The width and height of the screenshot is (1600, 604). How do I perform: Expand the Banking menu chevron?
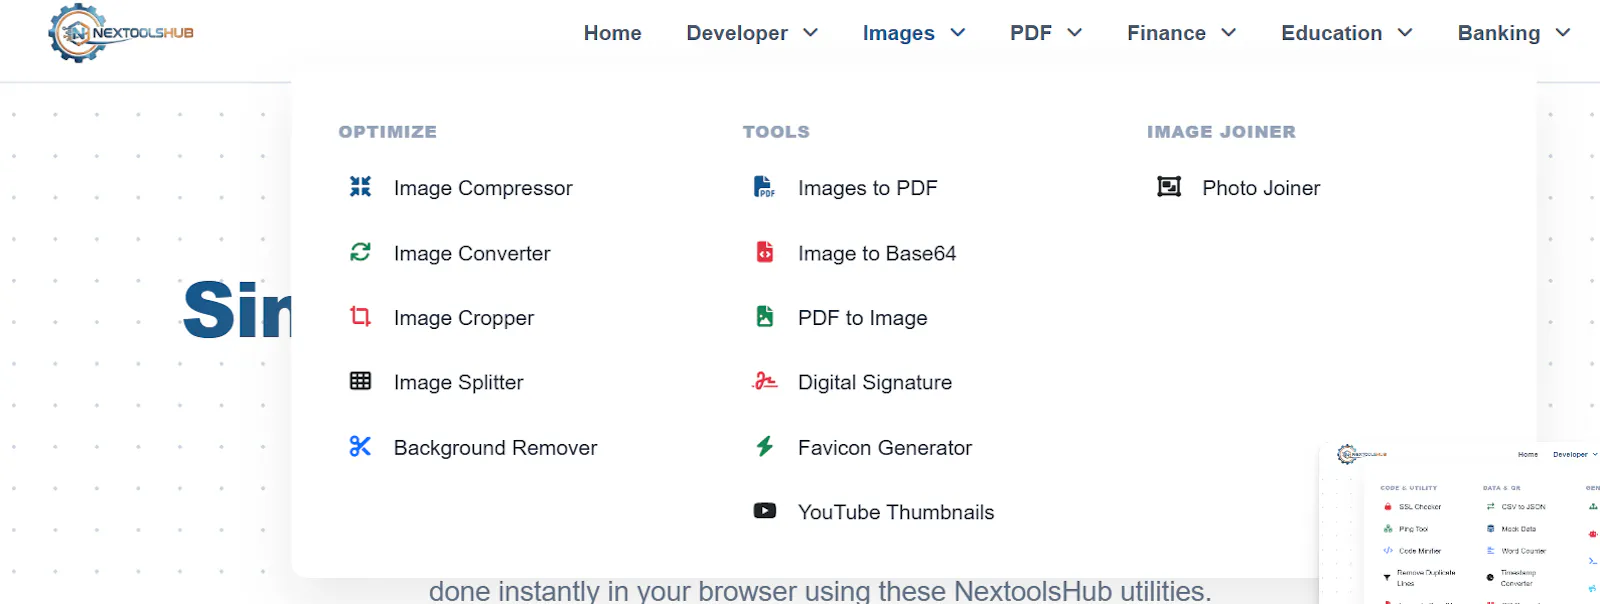point(1563,33)
